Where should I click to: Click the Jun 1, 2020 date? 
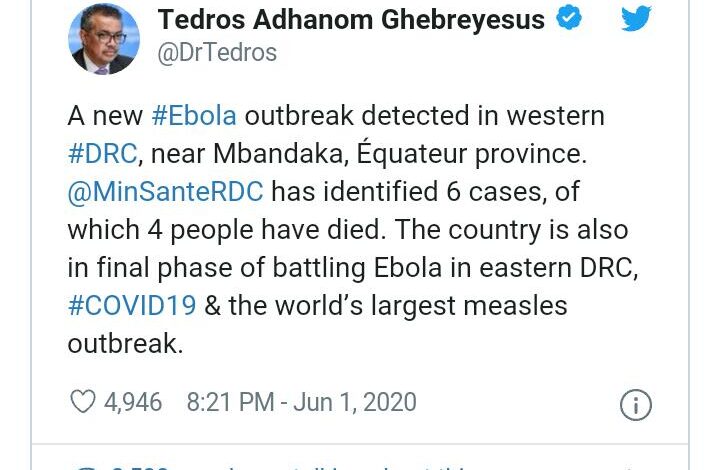[x=356, y=402]
